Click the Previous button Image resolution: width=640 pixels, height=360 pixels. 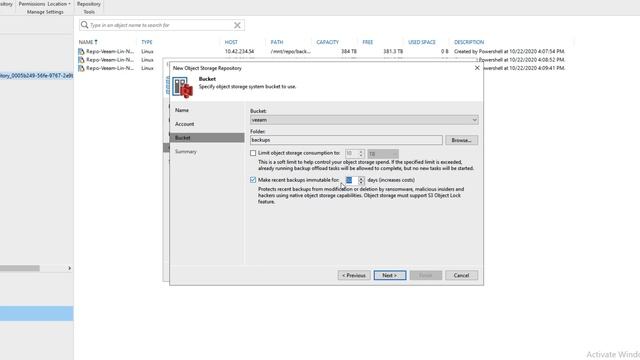coord(354,276)
